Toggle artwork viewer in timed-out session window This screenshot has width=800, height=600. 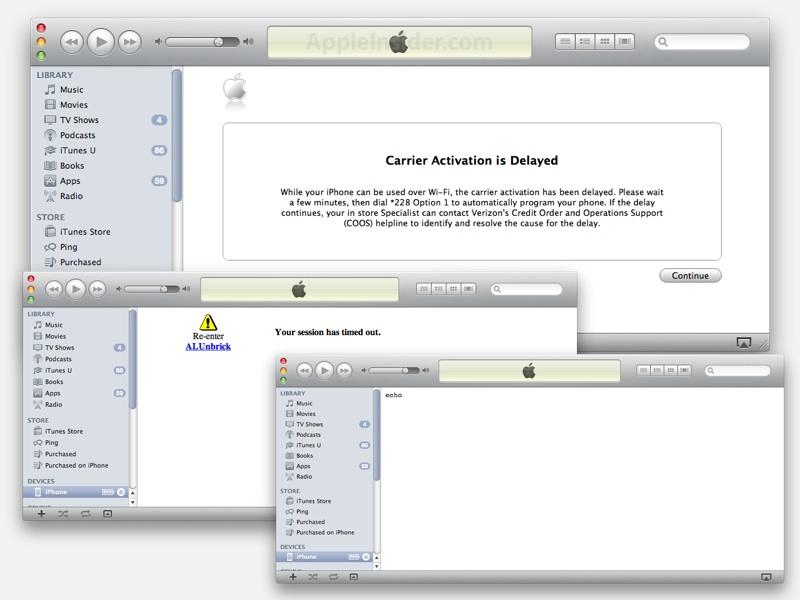click(x=107, y=514)
